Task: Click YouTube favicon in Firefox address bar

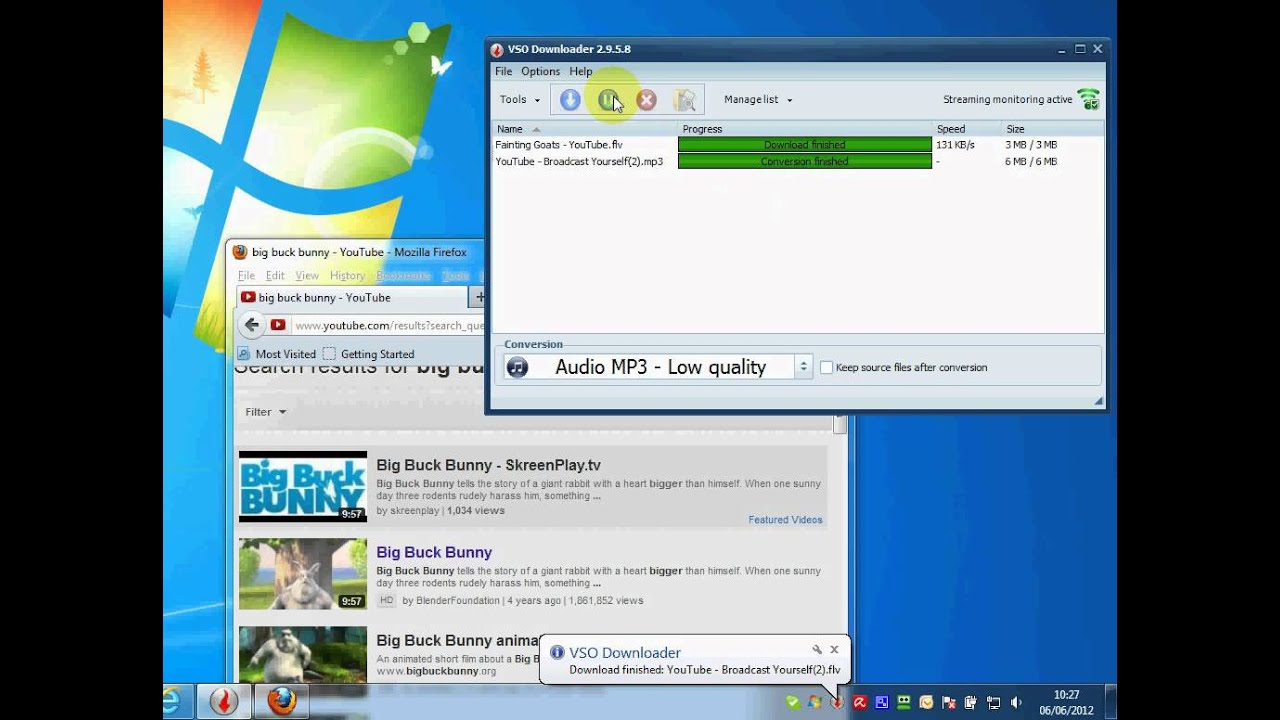Action: pos(278,325)
